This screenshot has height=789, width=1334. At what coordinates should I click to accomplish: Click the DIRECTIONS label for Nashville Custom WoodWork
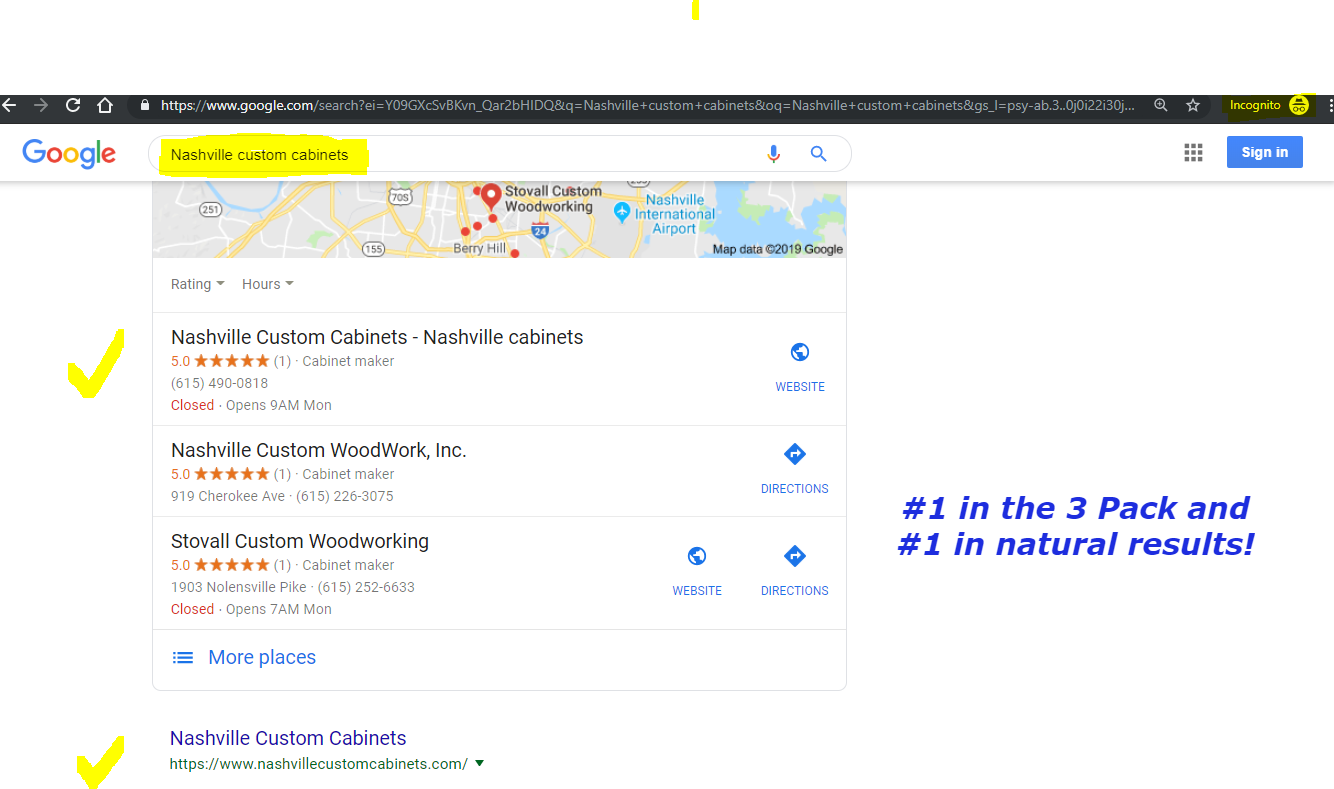pos(795,489)
